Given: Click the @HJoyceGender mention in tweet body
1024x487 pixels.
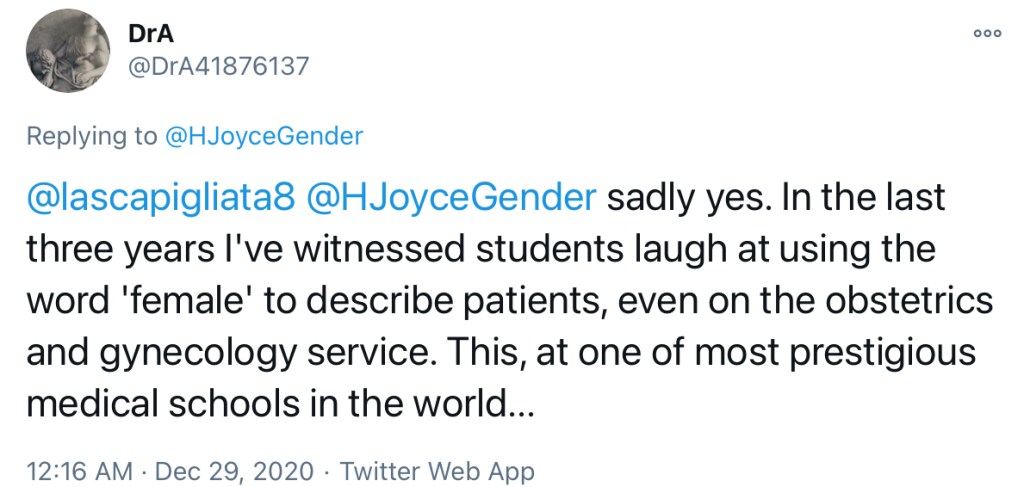Looking at the screenshot, I should pyautogui.click(x=450, y=198).
